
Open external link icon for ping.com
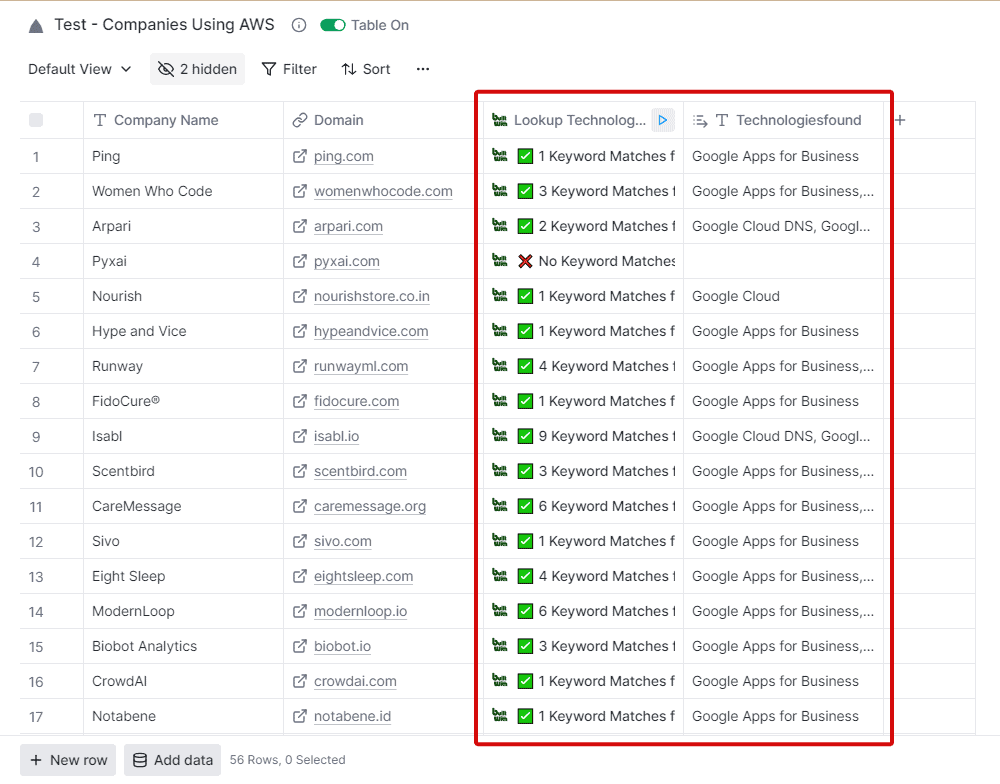(300, 156)
